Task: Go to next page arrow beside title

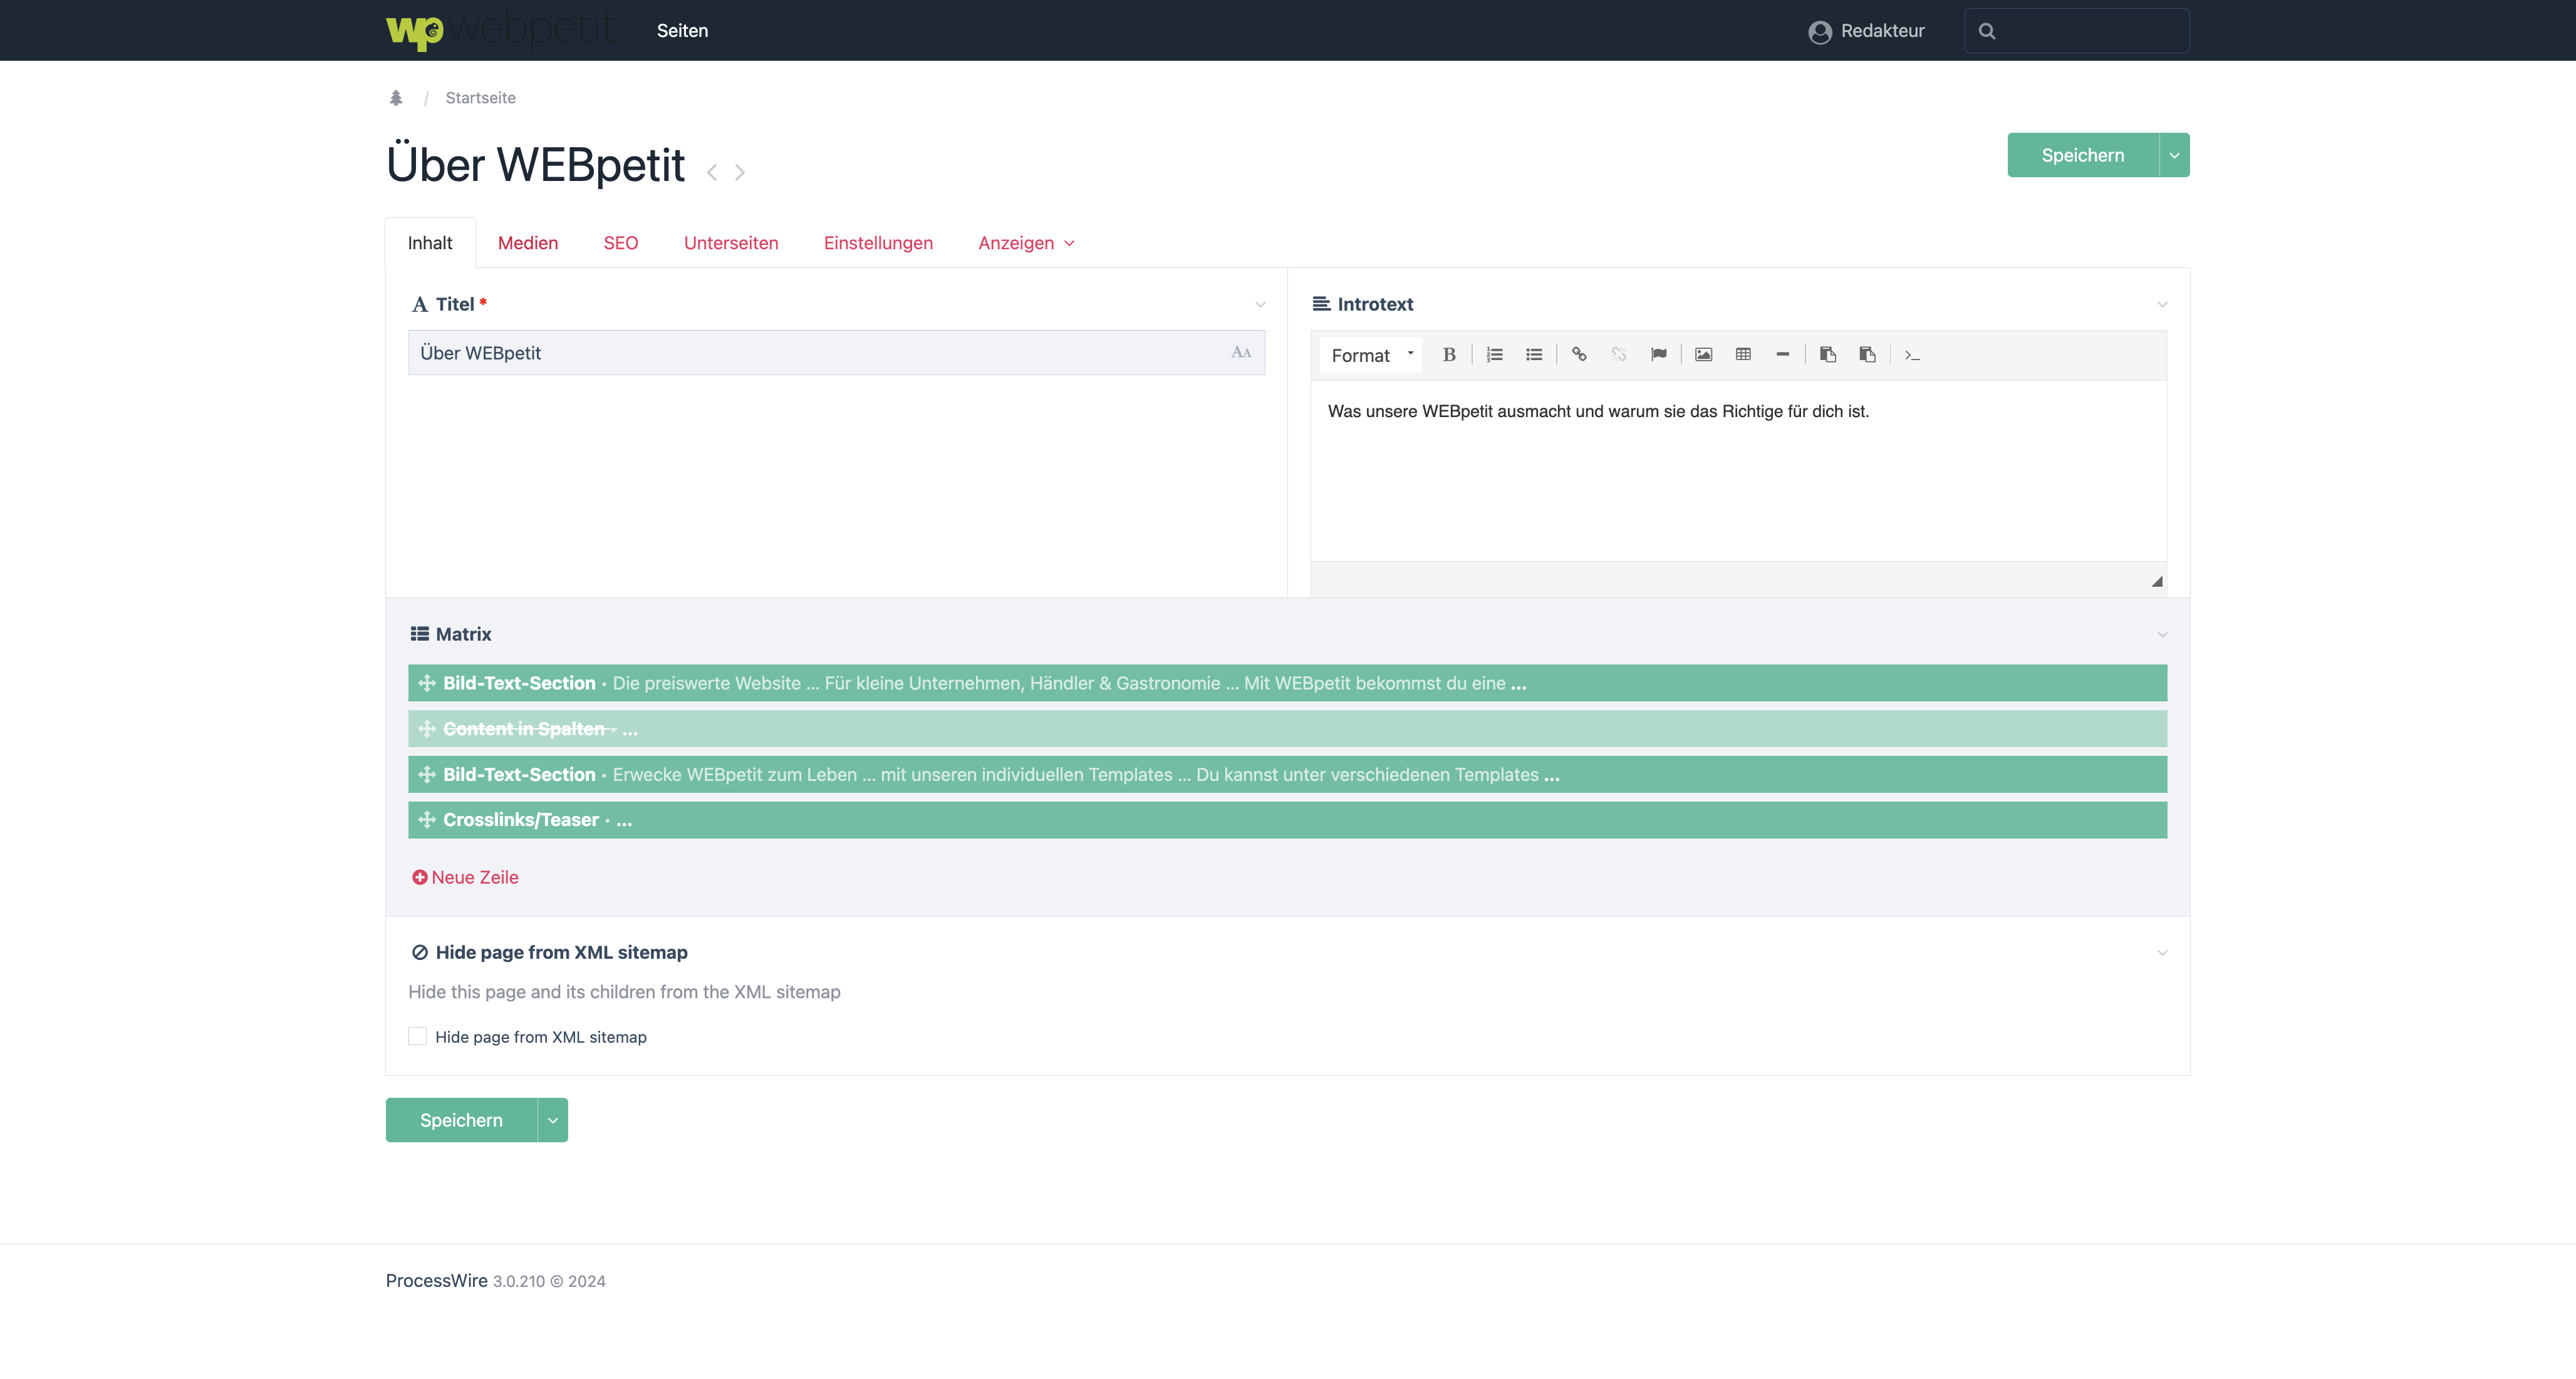Action: click(740, 173)
